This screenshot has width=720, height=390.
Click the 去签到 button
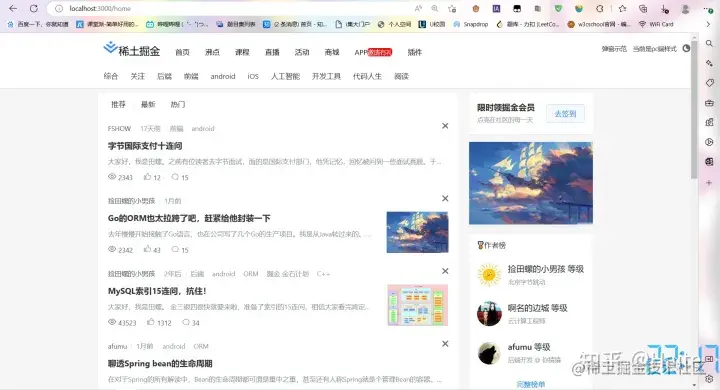pos(565,113)
